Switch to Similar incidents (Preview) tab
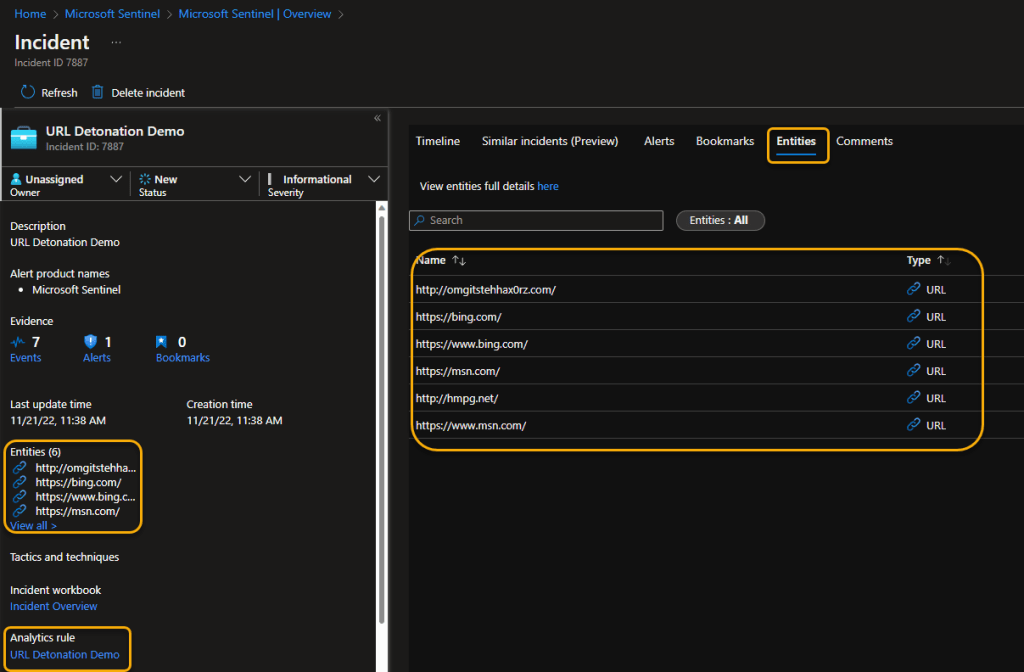The width and height of the screenshot is (1024, 672). click(550, 141)
